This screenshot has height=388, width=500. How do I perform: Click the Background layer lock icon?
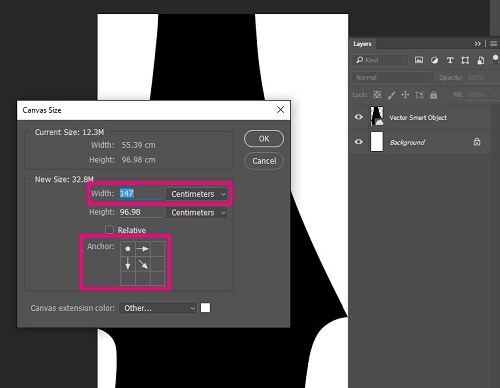coord(477,142)
